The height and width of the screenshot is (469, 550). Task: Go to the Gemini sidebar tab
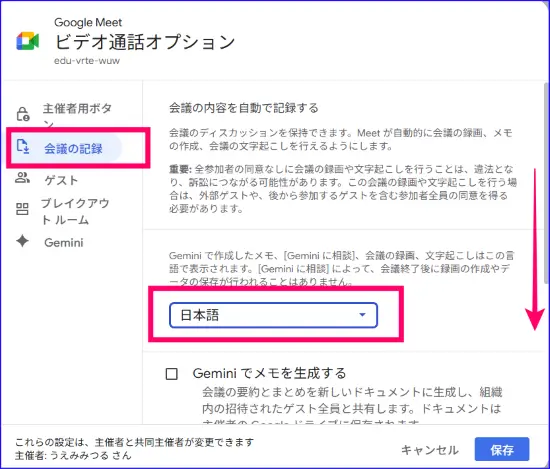[x=65, y=242]
